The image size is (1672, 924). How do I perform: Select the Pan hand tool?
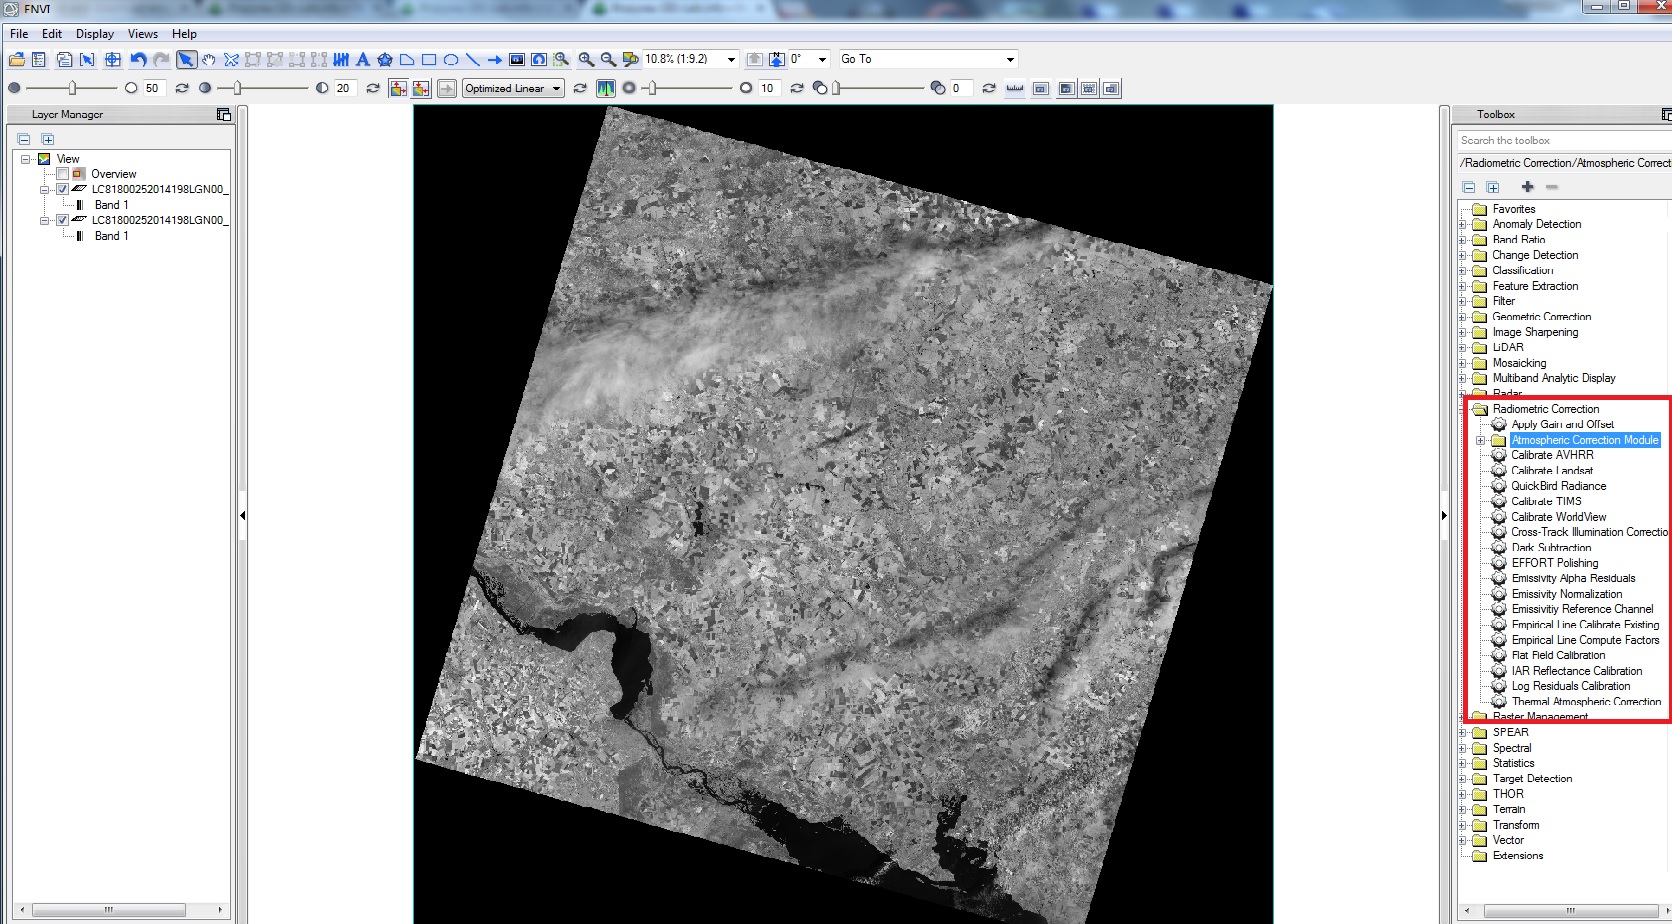(x=208, y=60)
